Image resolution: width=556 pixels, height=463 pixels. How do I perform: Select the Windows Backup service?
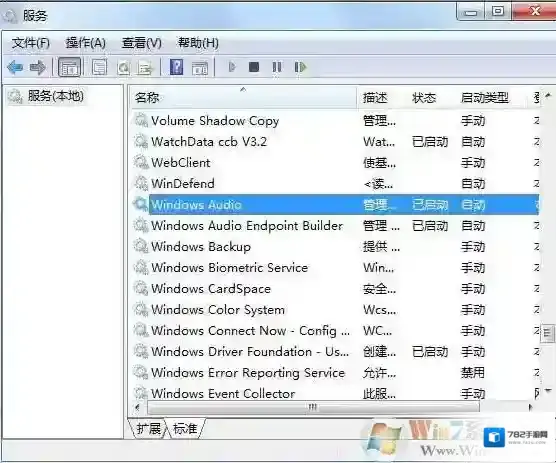[x=201, y=246]
